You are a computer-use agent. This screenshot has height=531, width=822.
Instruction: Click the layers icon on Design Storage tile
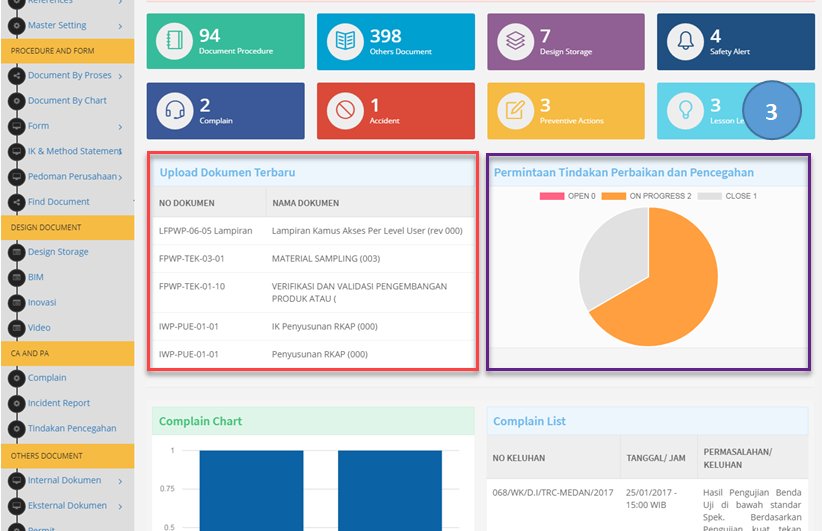(515, 41)
